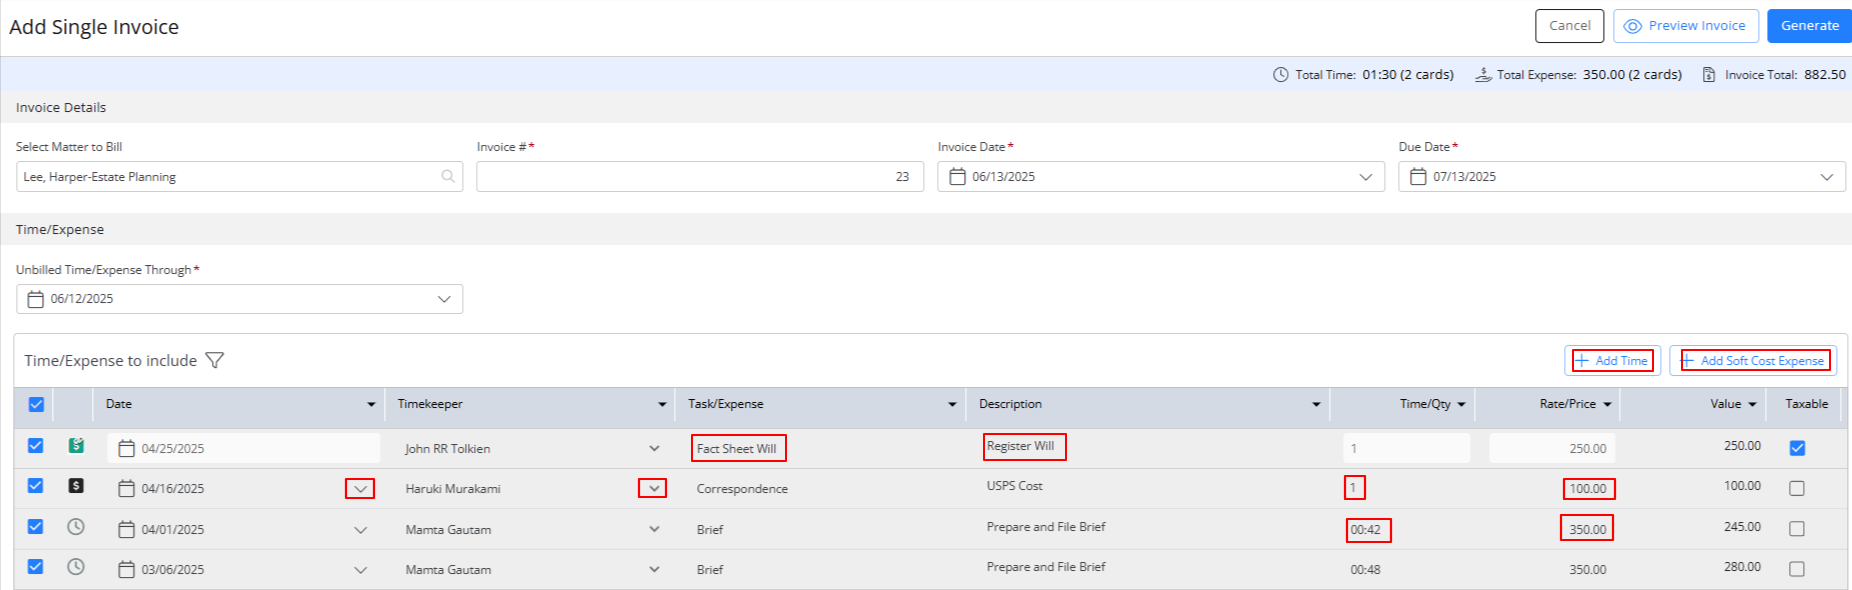The height and width of the screenshot is (590, 1852).
Task: Click the Rate/Price input showing 250.00
Action: (x=1552, y=448)
